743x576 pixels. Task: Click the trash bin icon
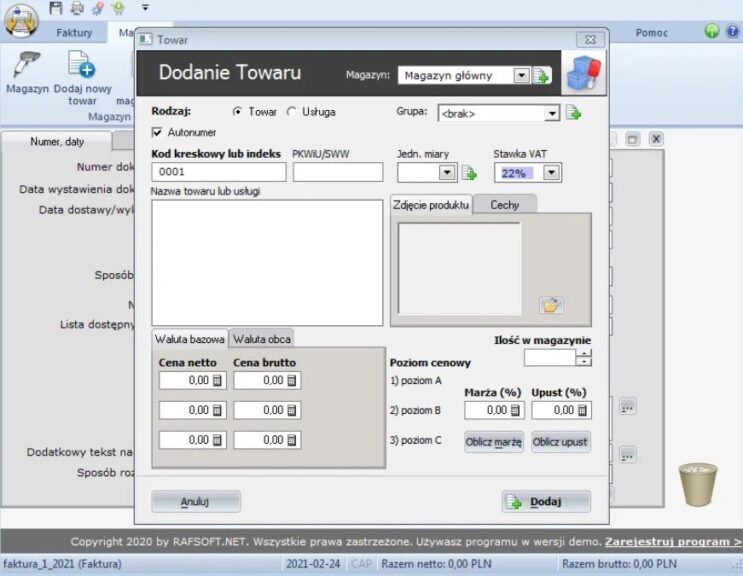[698, 485]
